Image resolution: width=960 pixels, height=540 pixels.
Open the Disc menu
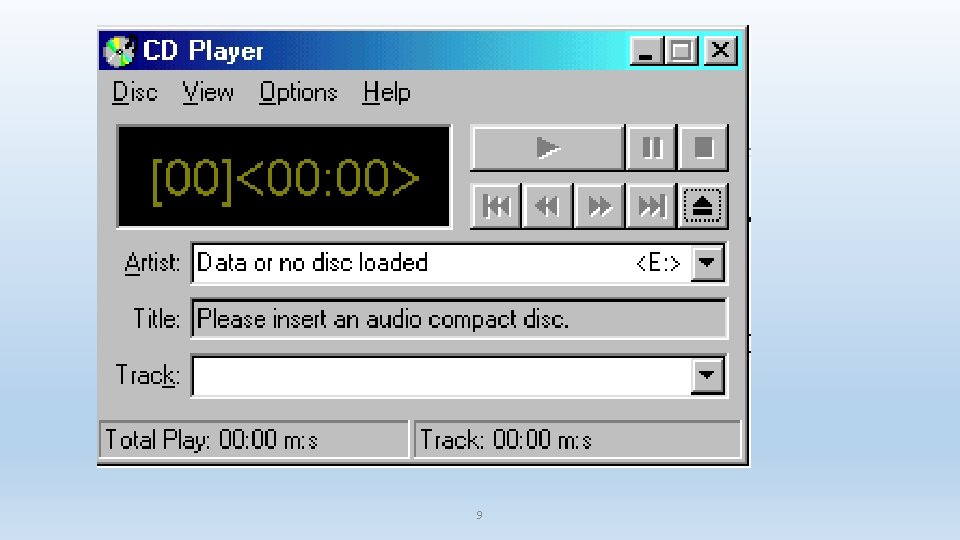135,92
